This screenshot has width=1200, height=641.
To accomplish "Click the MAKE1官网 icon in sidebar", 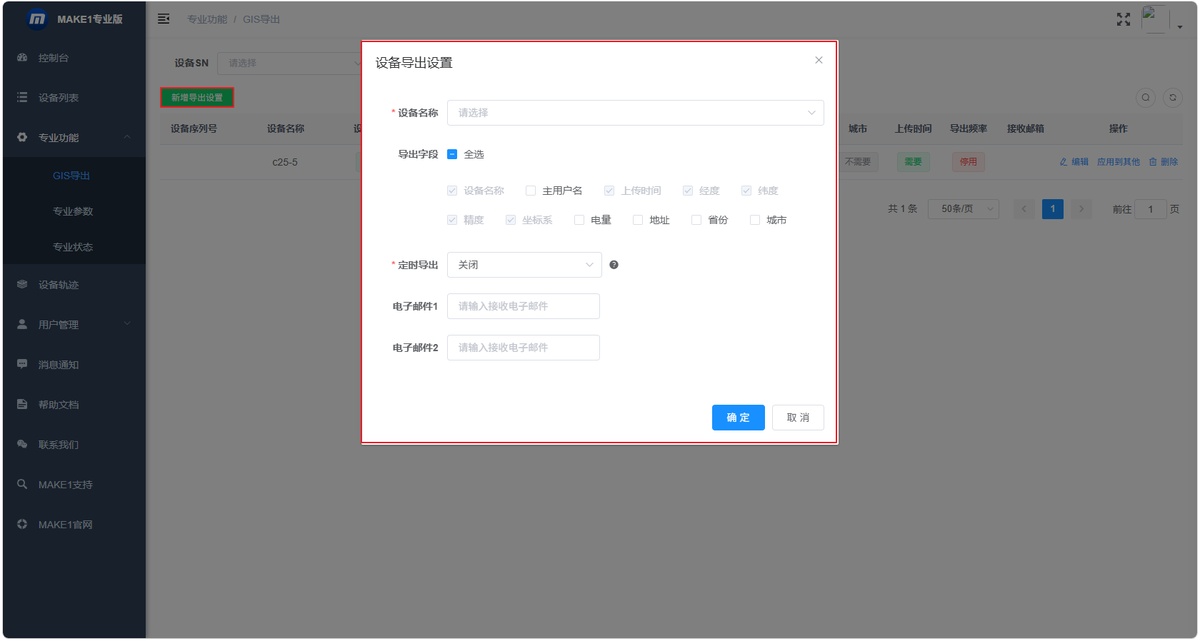I will click(x=22, y=525).
